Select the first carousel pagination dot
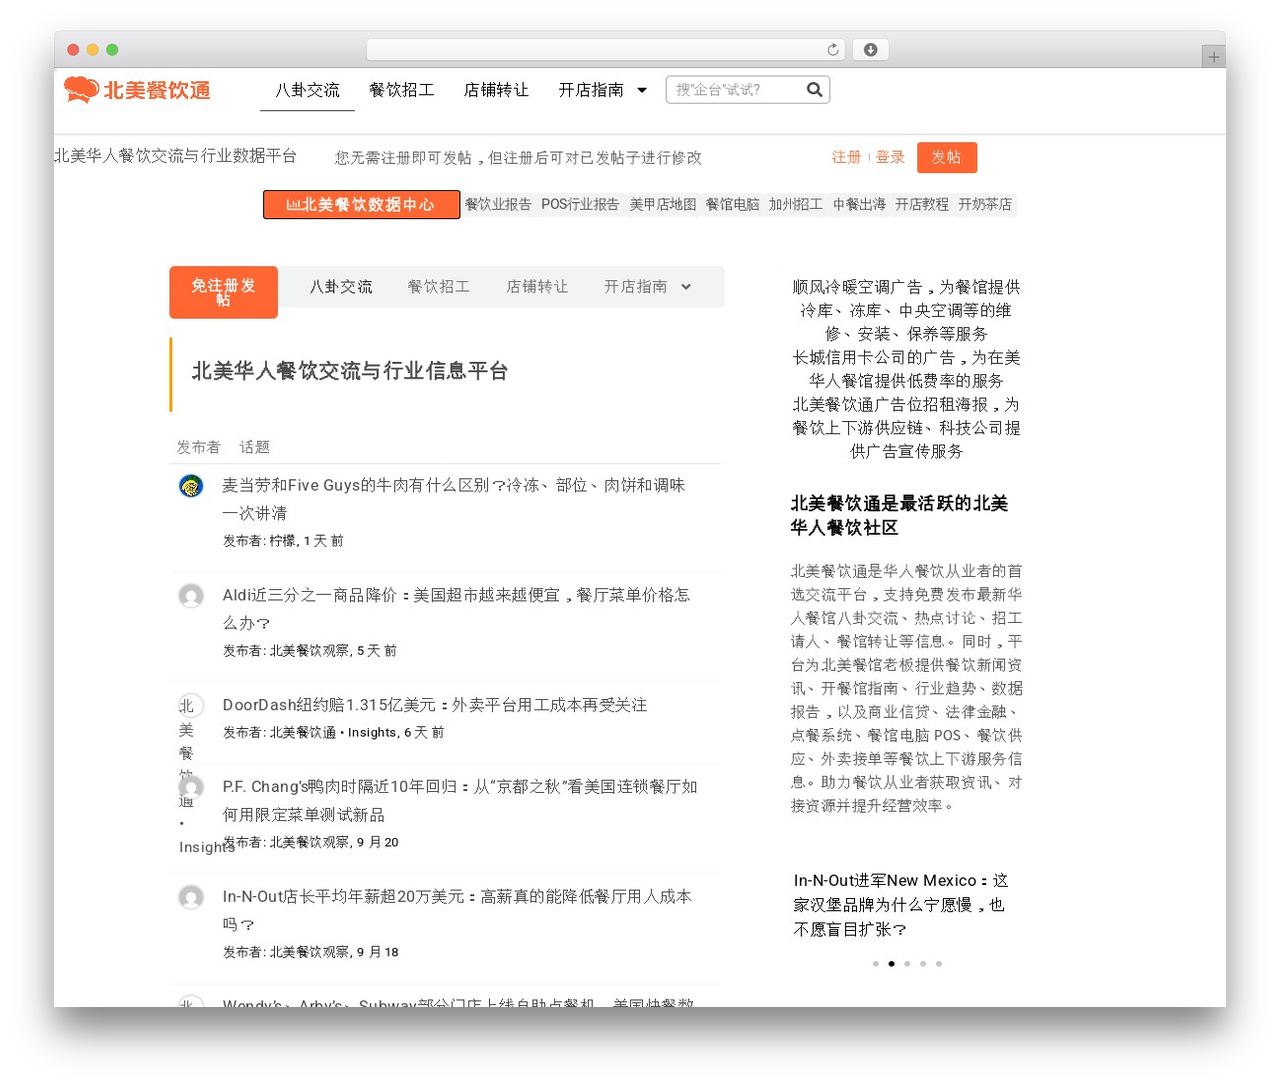 [876, 964]
